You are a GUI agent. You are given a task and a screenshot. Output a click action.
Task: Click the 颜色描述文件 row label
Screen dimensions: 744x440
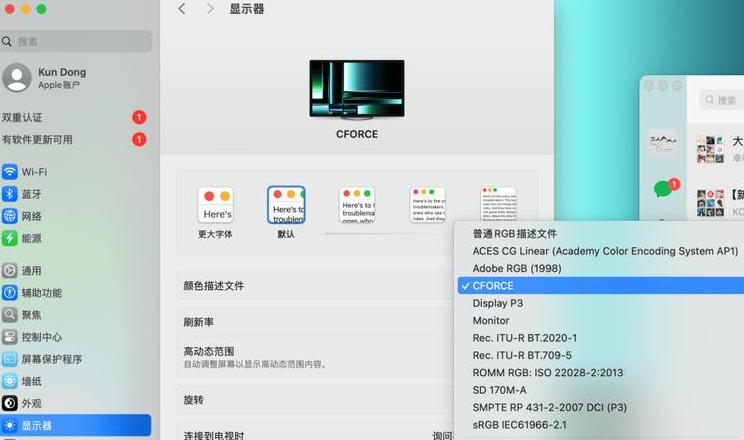click(x=214, y=286)
